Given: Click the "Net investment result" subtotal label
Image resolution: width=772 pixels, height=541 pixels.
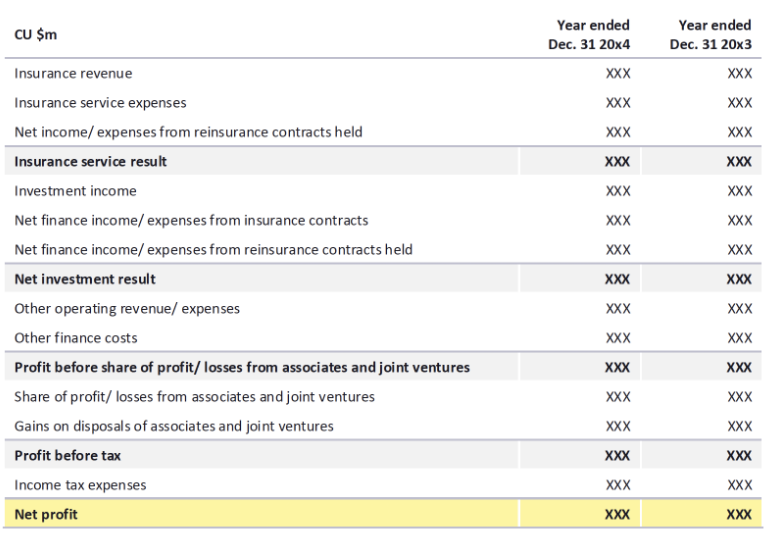Looking at the screenshot, I should (x=85, y=279).
